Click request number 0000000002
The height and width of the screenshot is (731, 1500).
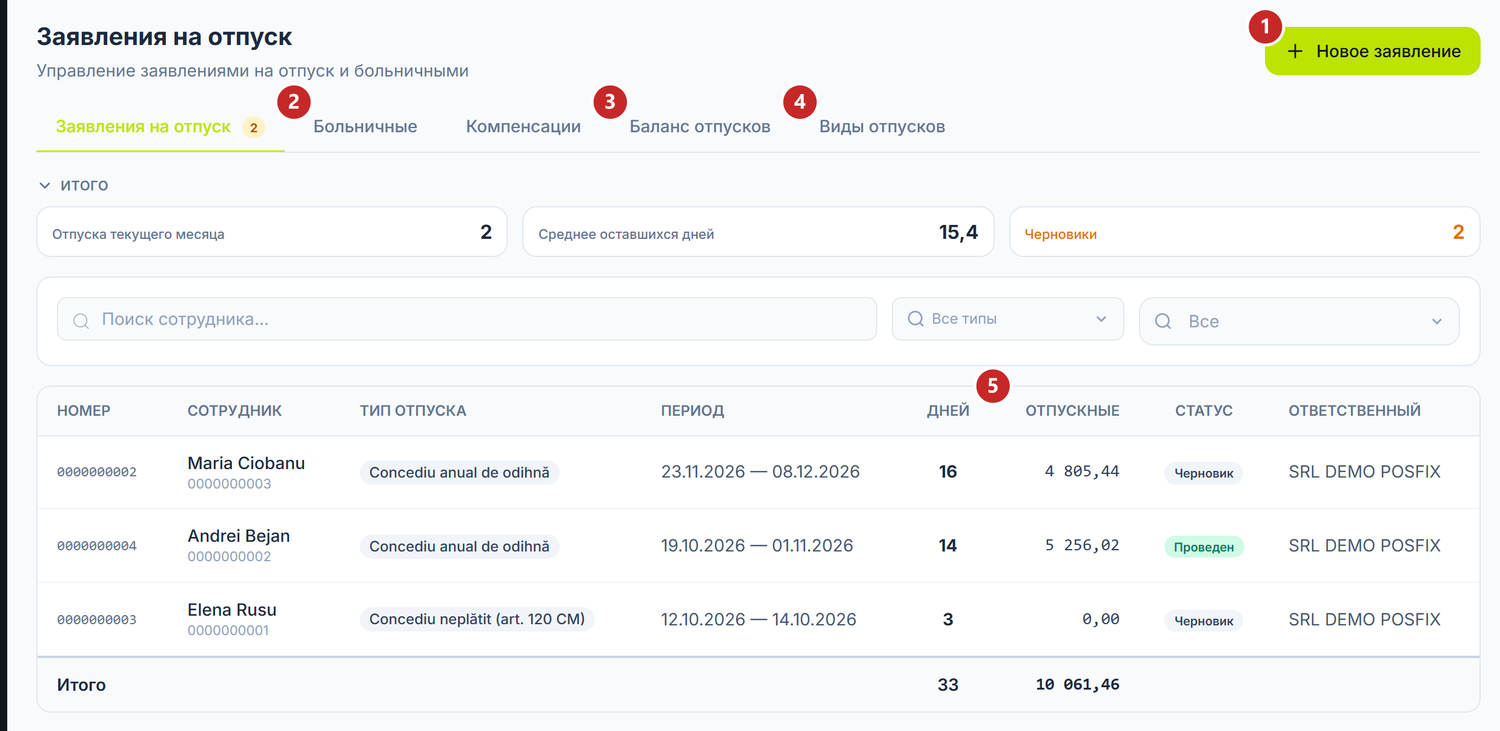click(97, 472)
